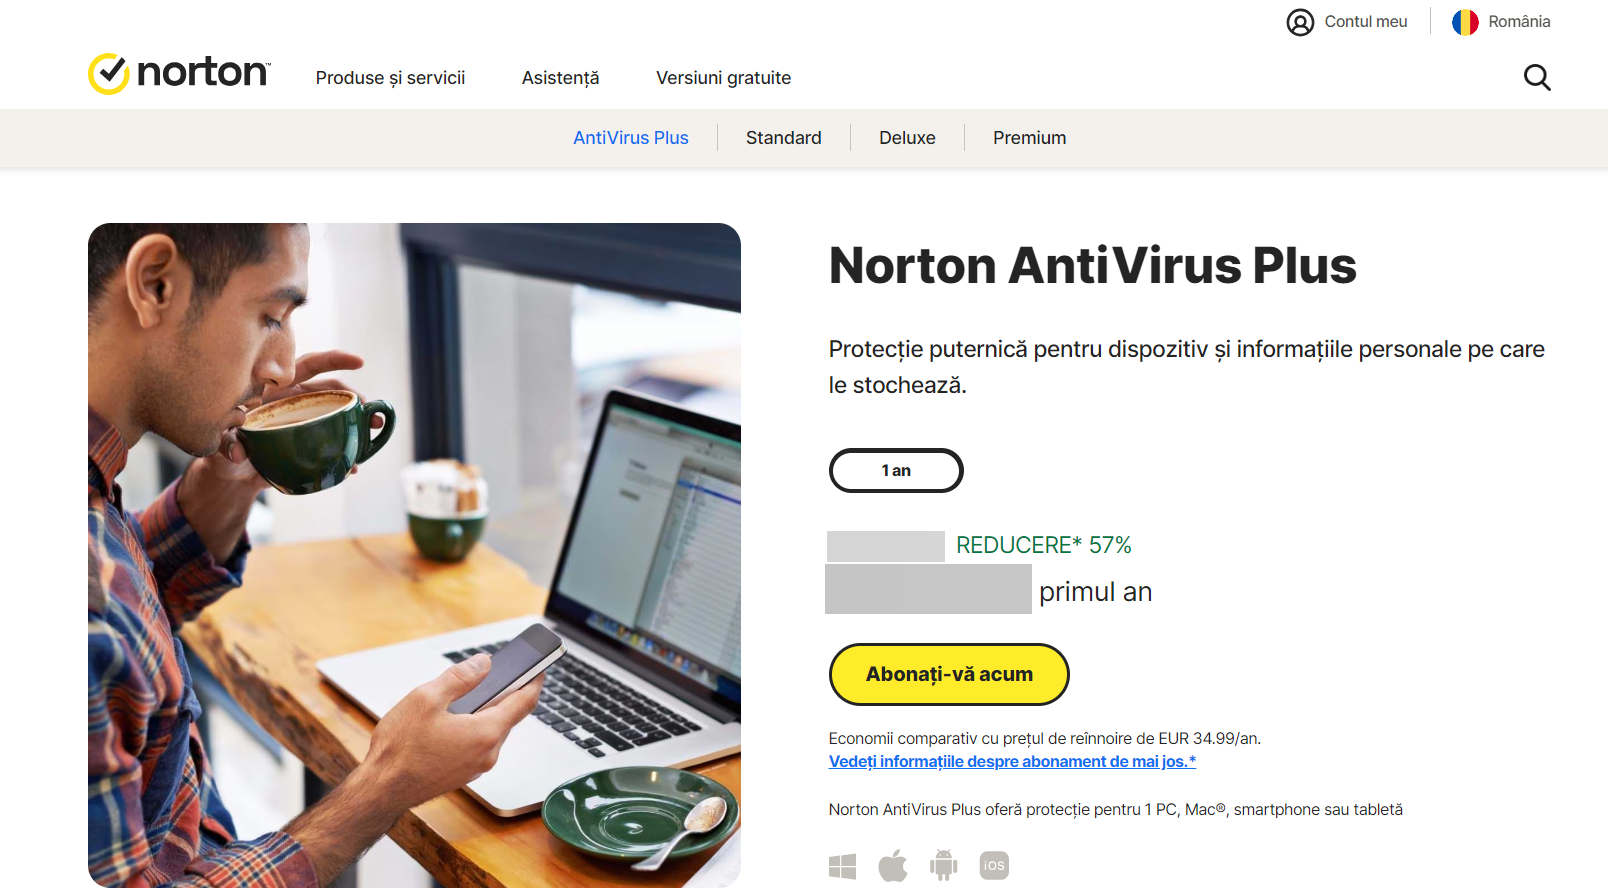Click the iOS platform icon
Screen dimensions: 1608x894
(994, 865)
